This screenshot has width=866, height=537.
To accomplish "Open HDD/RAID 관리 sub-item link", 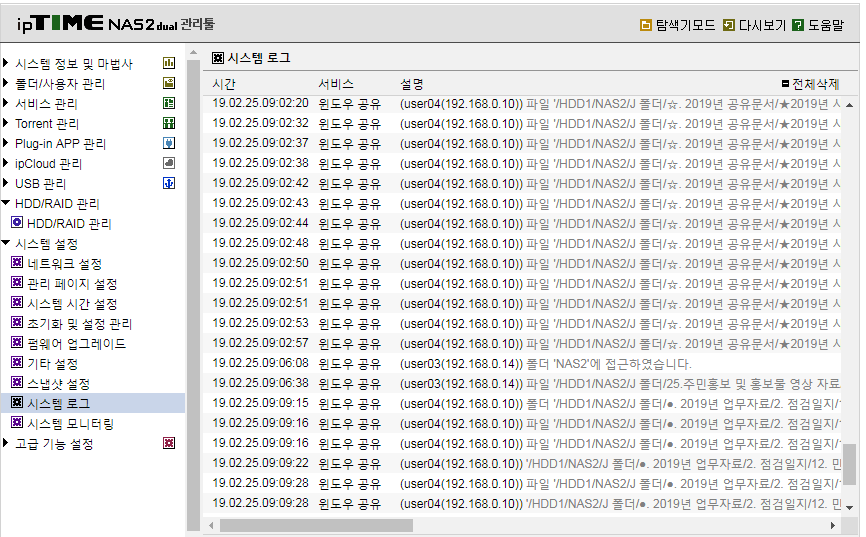I will 69,223.
